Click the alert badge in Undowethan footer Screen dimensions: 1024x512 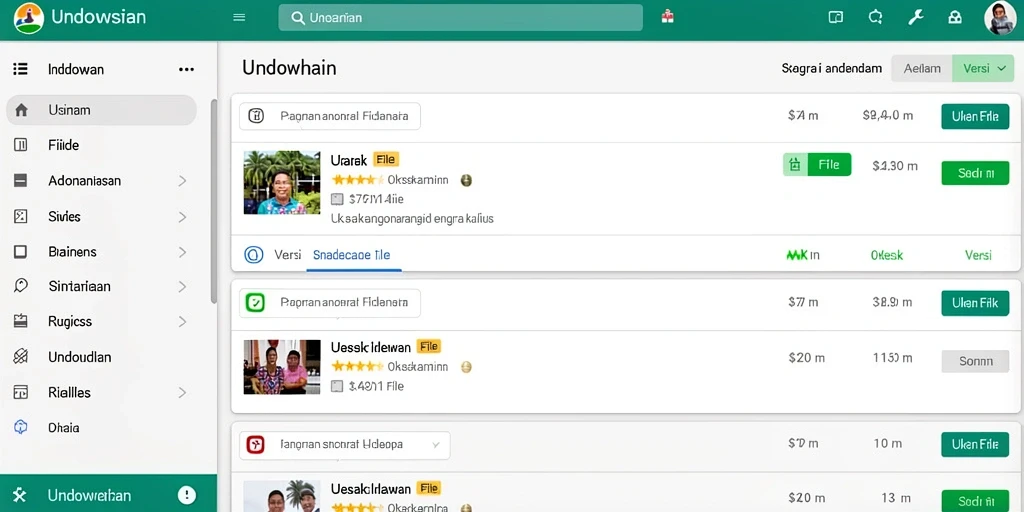(x=187, y=494)
